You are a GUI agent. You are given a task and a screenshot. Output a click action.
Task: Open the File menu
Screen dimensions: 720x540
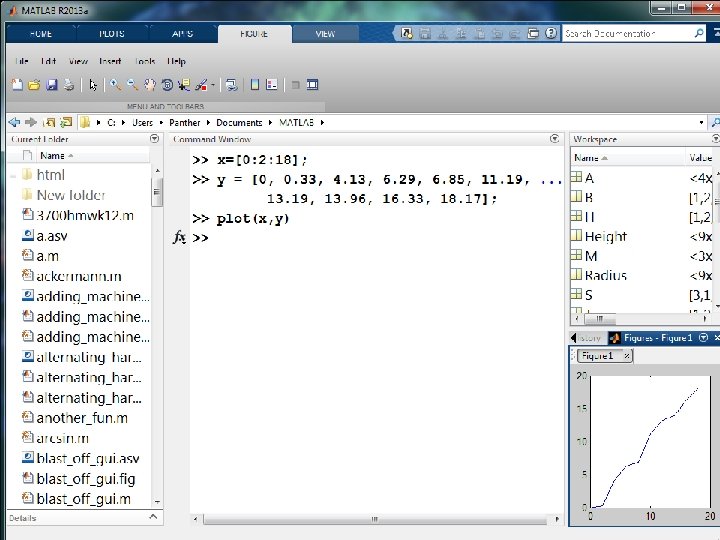(x=22, y=61)
